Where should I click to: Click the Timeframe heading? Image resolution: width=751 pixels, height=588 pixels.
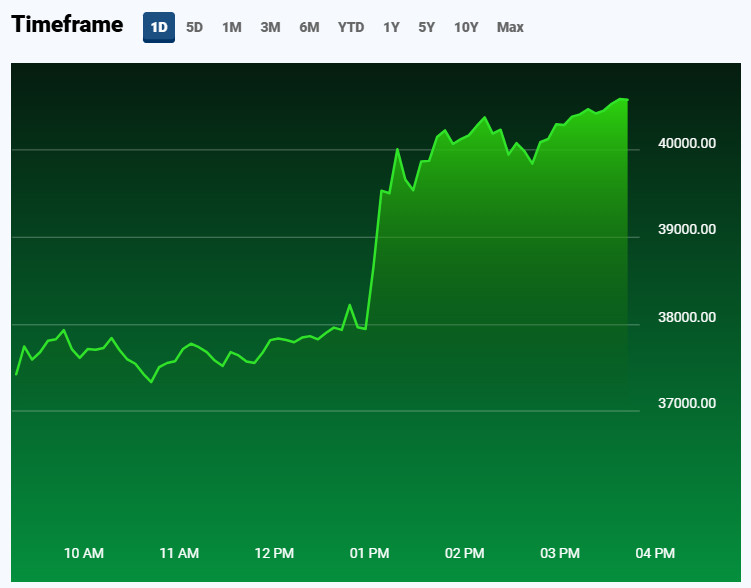[67, 24]
